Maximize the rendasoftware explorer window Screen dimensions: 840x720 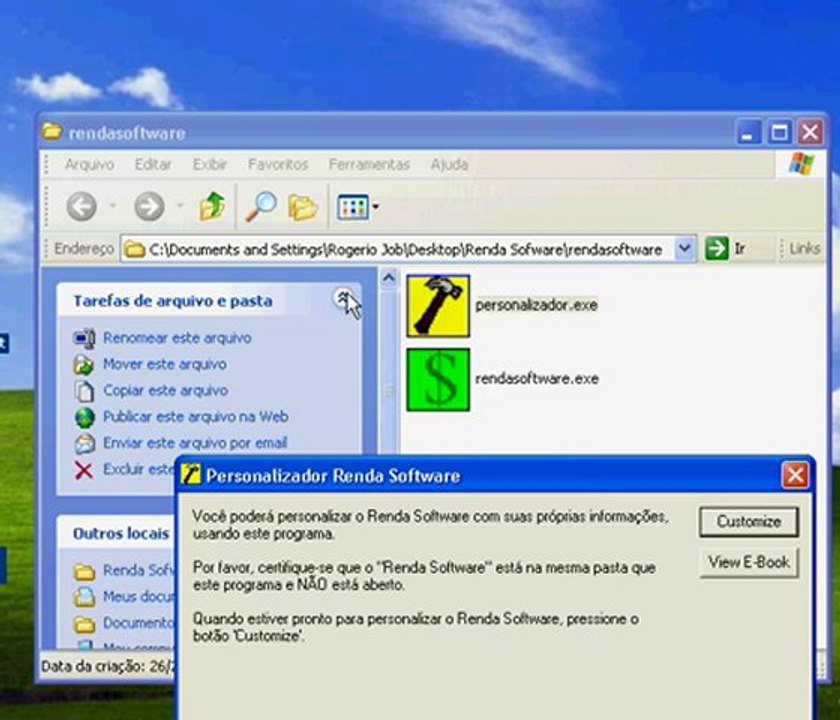[x=779, y=132]
